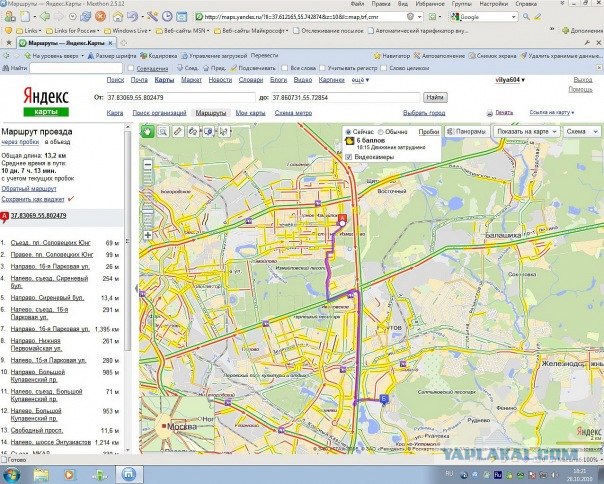Open the Избранное menu
This screenshot has width=604, height=484.
point(430,4)
